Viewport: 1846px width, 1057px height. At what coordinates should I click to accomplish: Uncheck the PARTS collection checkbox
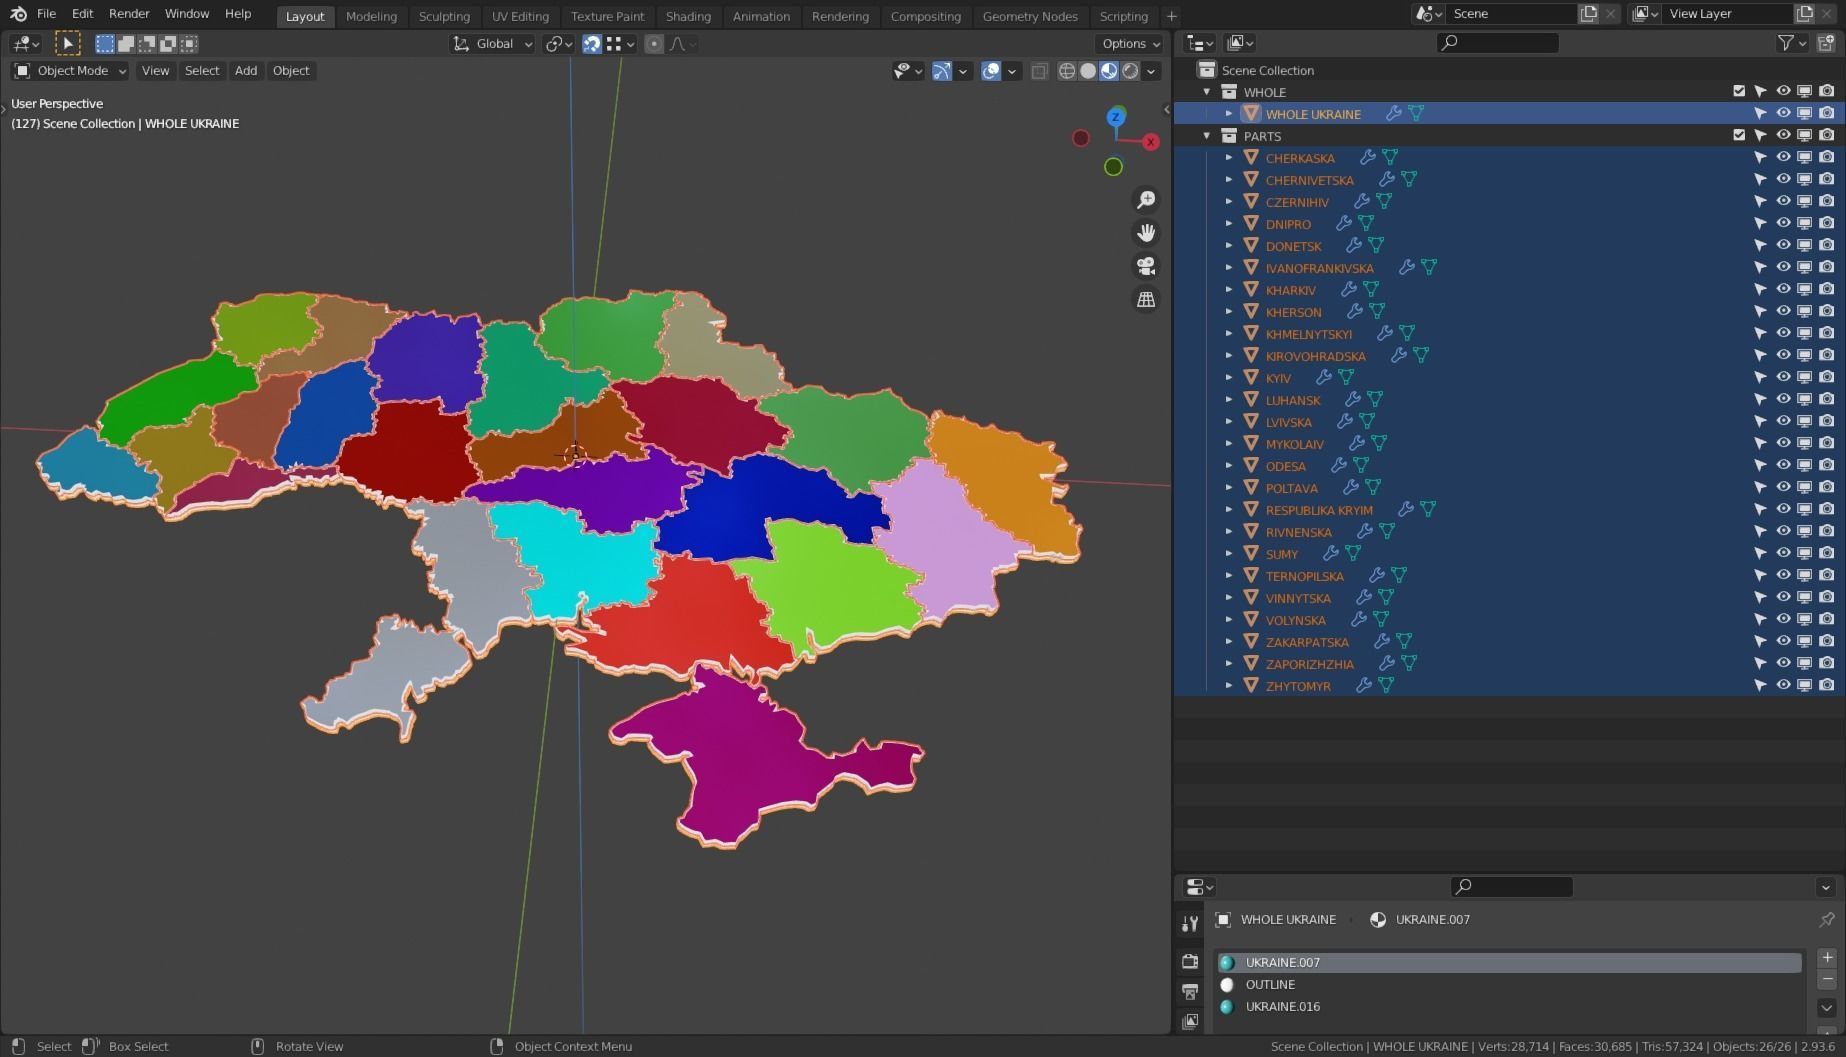click(x=1739, y=136)
